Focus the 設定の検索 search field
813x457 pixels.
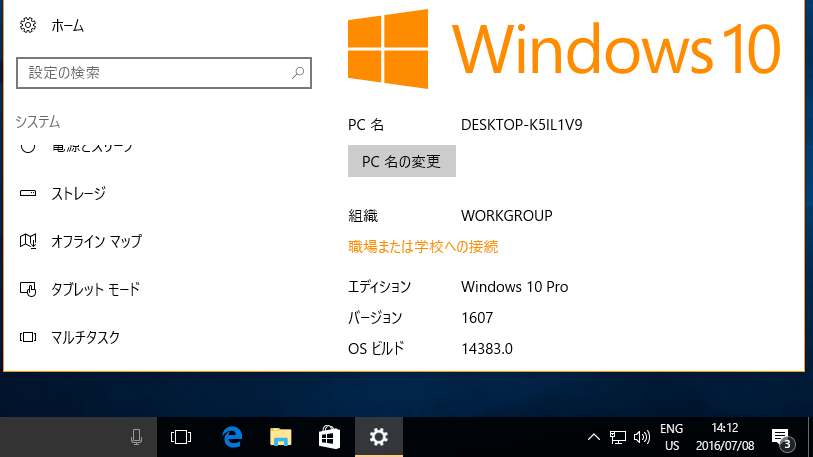point(164,73)
